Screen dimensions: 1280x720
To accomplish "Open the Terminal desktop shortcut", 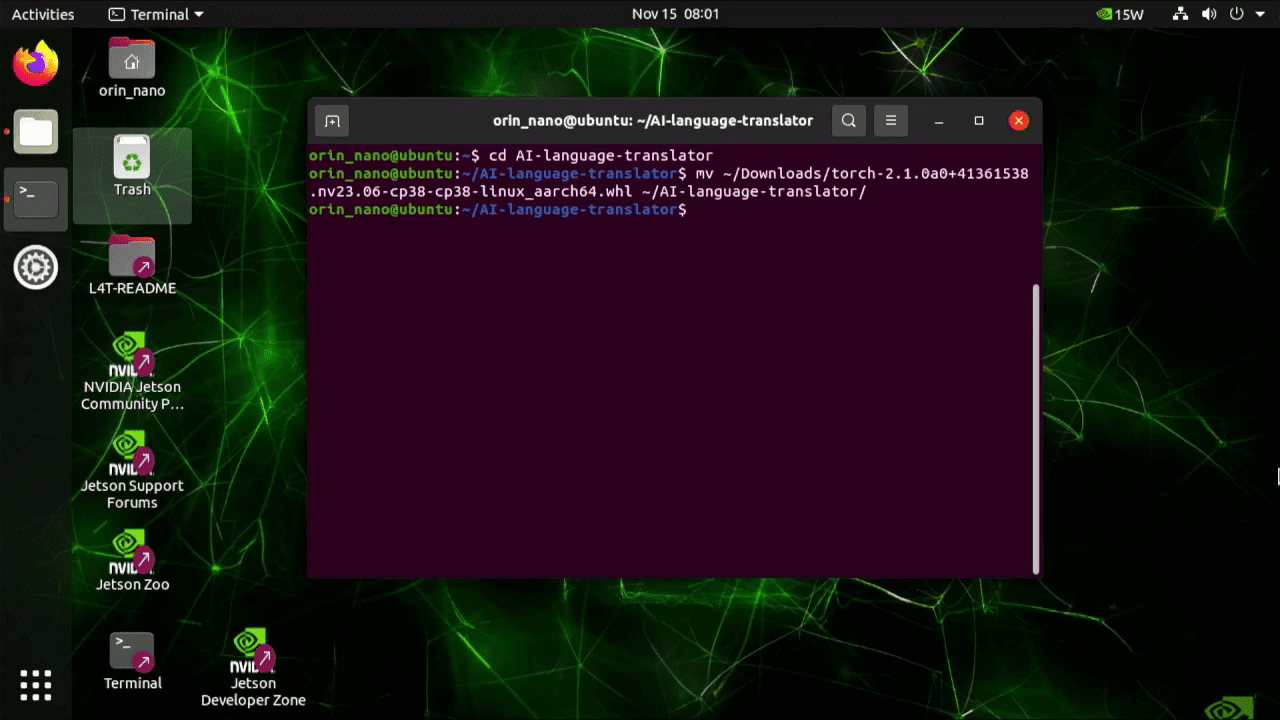I will (131, 649).
